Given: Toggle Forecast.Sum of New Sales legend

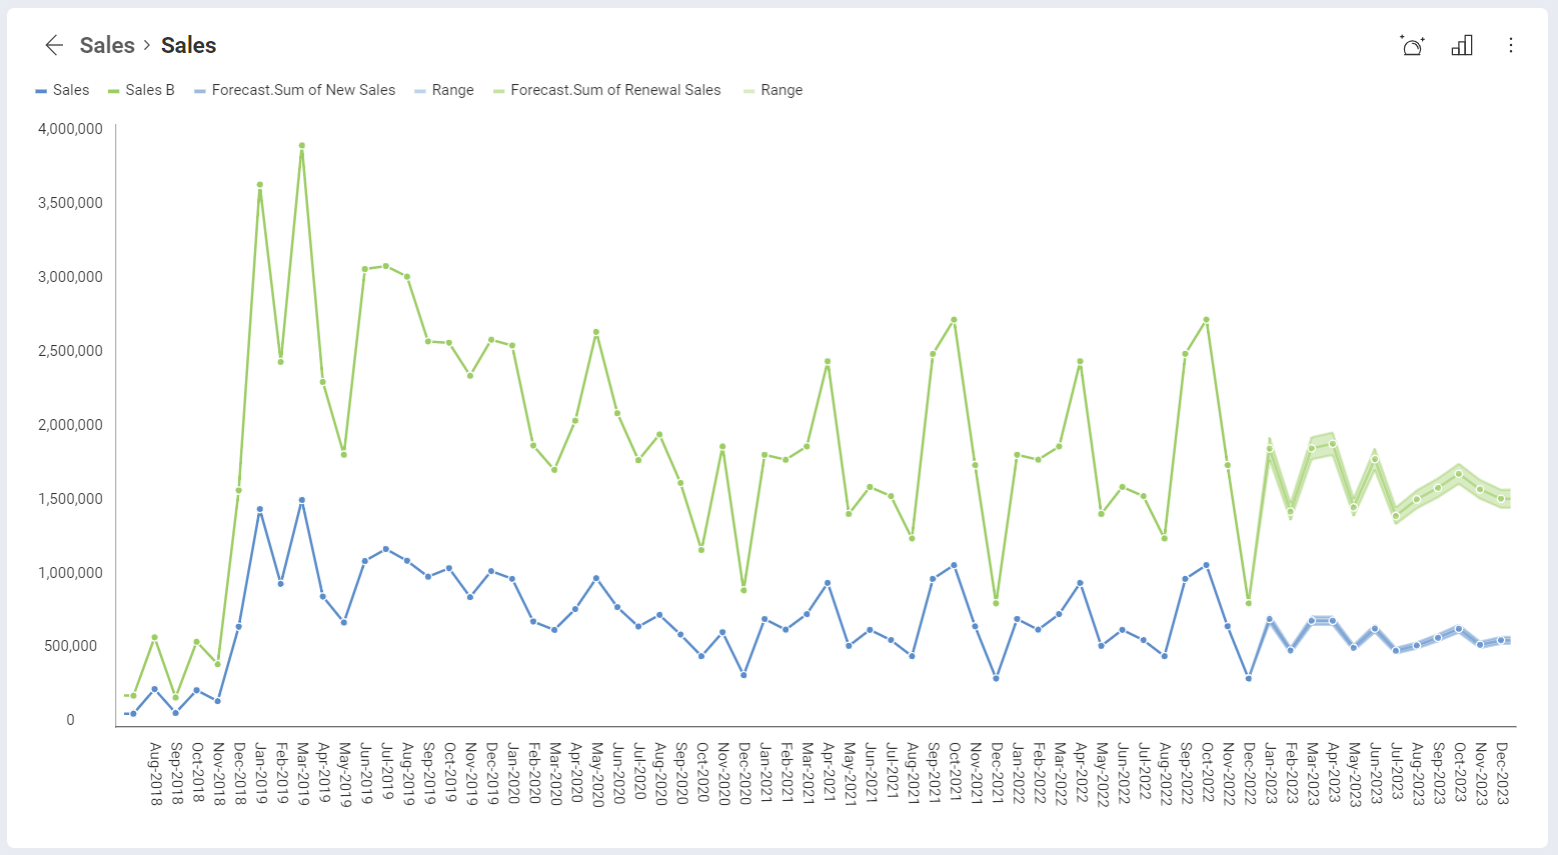Looking at the screenshot, I should click(295, 90).
